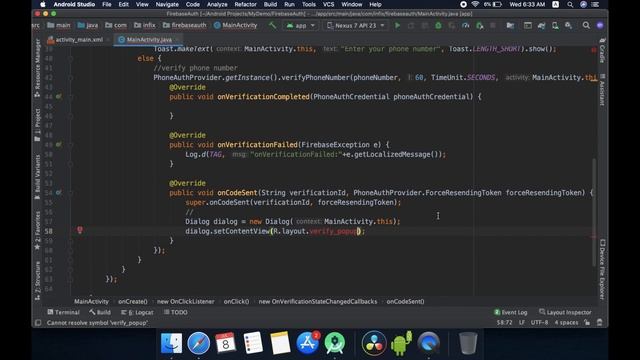
Task: Open Finder from the dock
Action: click(x=171, y=343)
